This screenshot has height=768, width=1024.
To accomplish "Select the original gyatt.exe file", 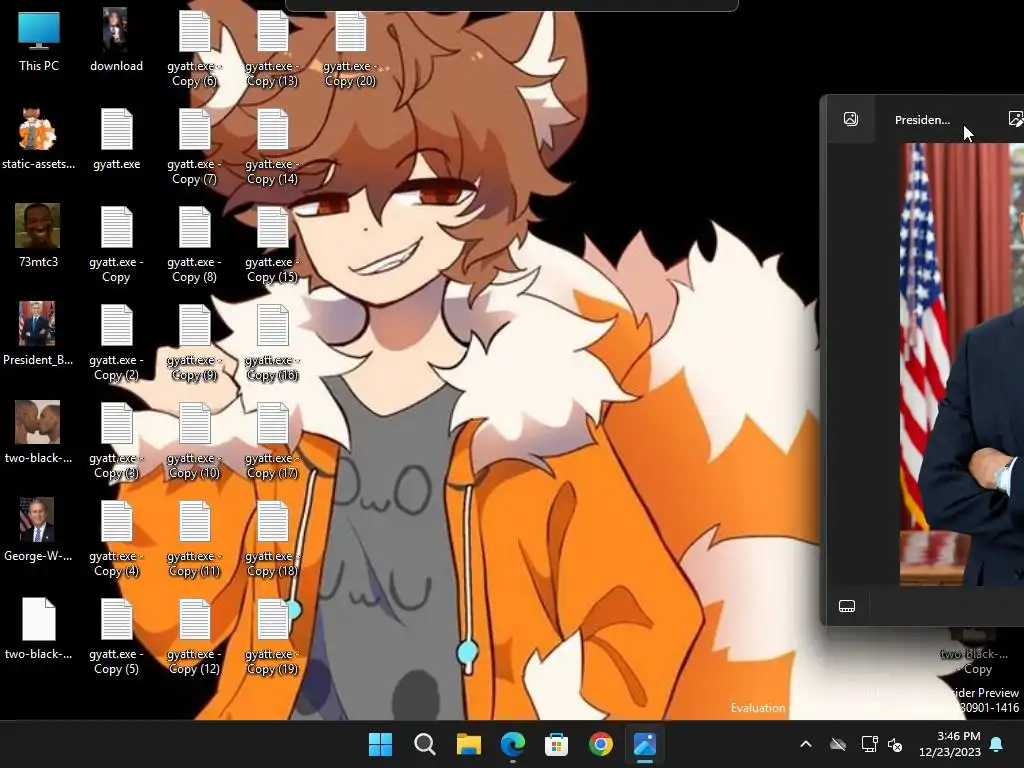I will pyautogui.click(x=116, y=139).
